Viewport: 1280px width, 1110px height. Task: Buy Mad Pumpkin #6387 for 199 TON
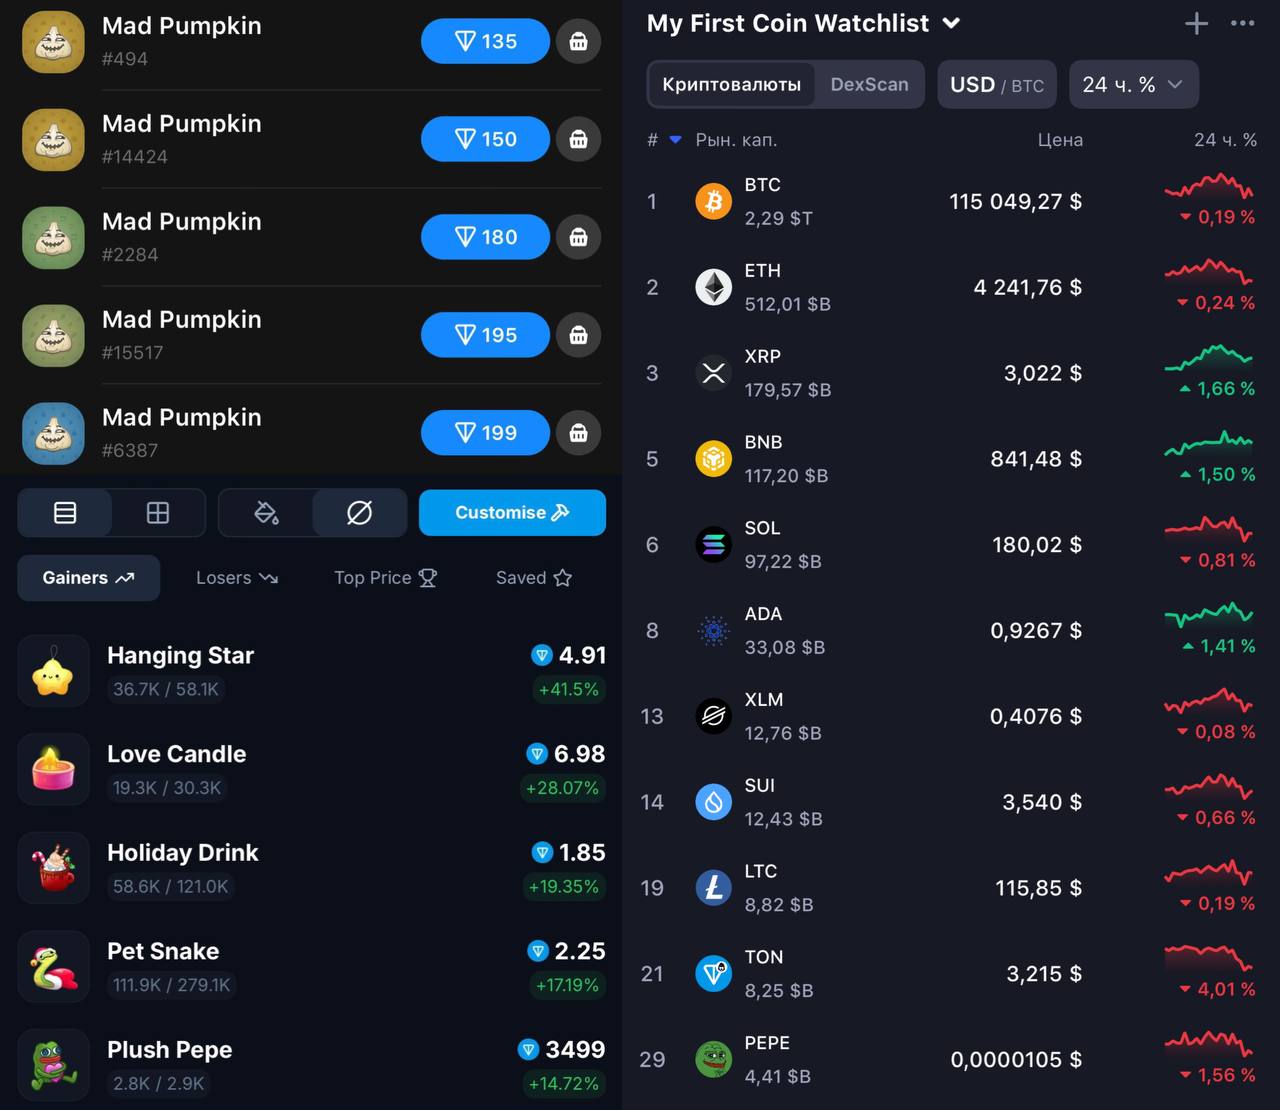(485, 433)
